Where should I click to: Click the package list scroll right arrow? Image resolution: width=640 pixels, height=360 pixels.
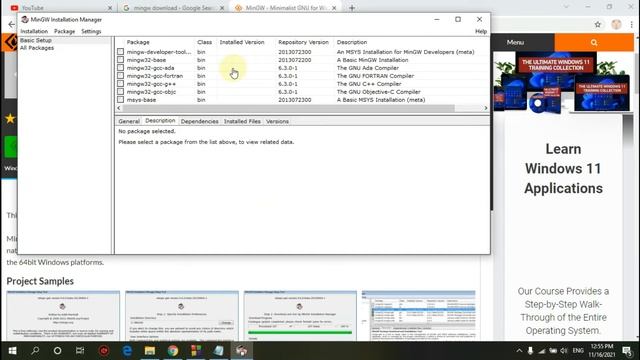486,108
